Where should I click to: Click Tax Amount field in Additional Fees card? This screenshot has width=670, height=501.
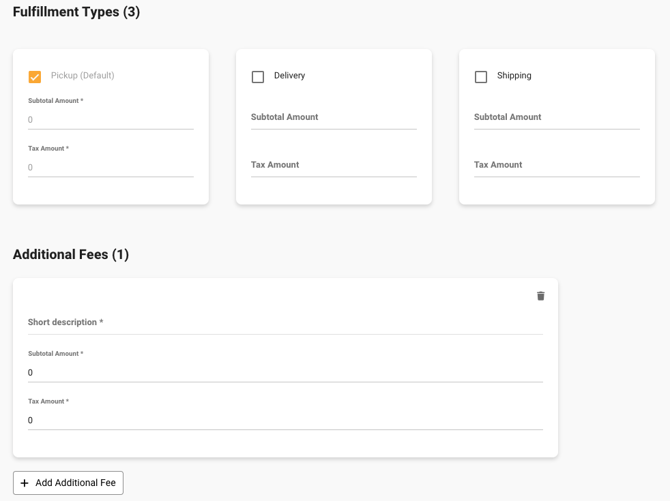click(285, 420)
